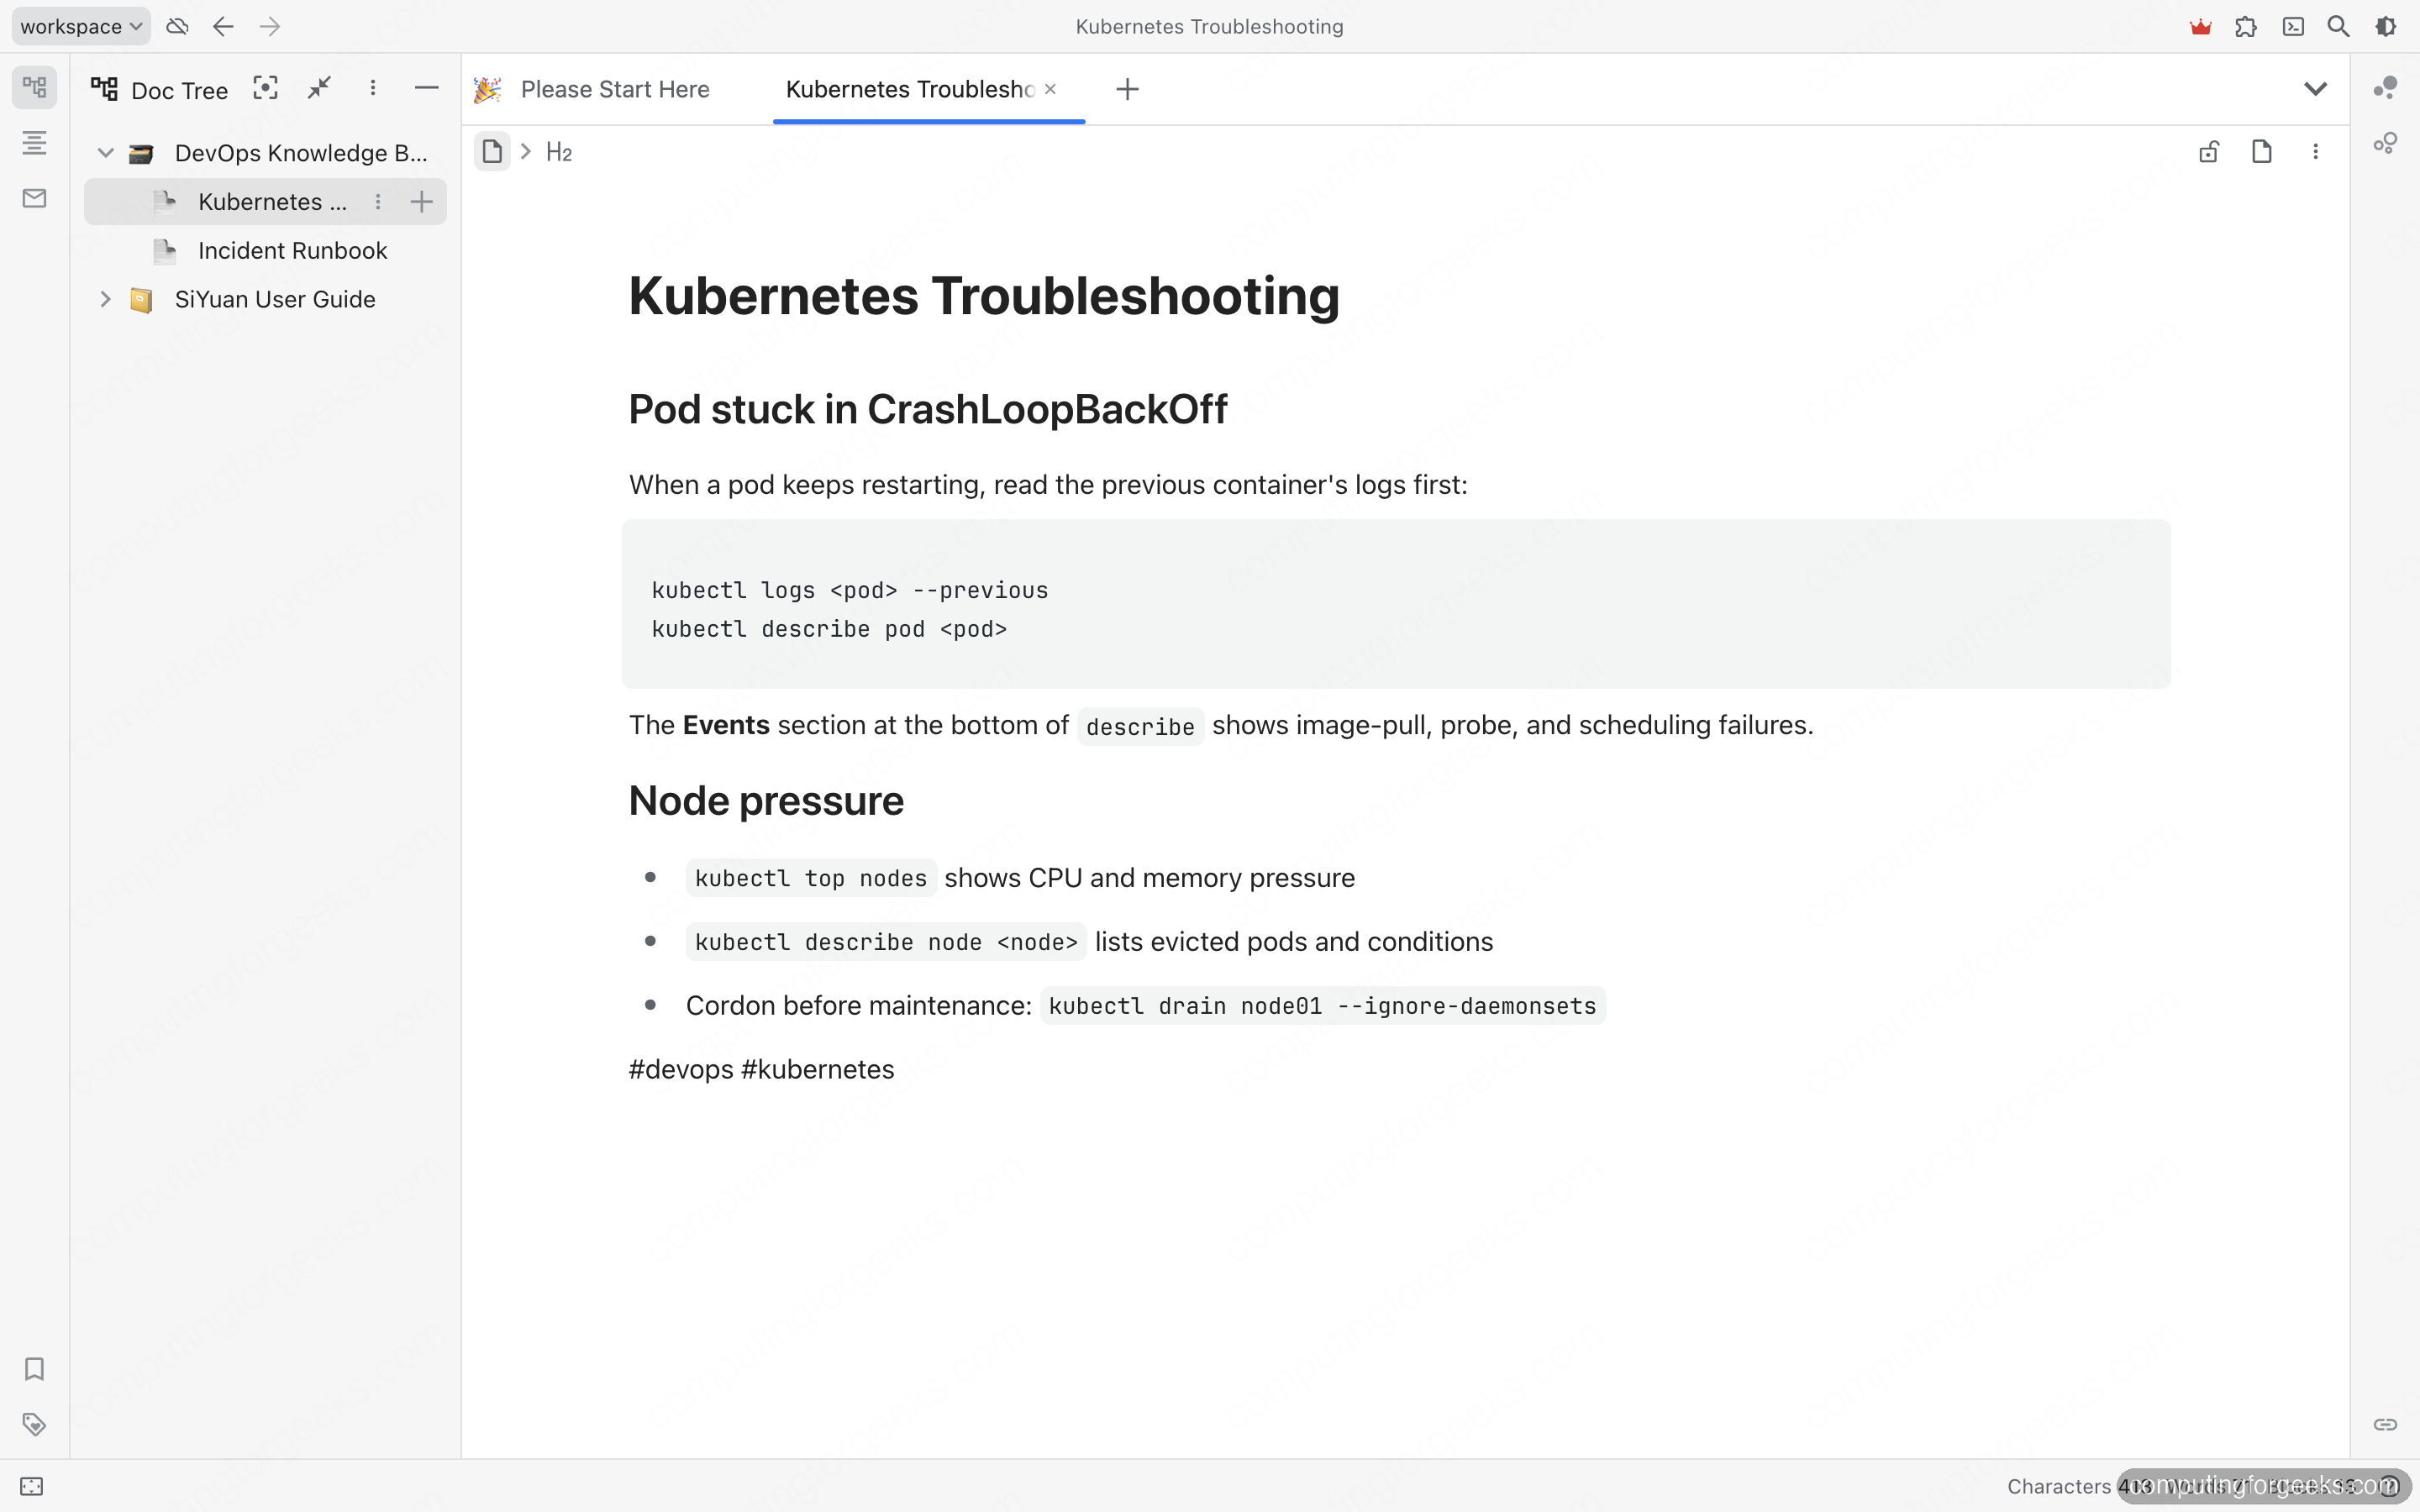The height and width of the screenshot is (1512, 2420).
Task: Click the red crown membership icon
Action: pyautogui.click(x=2200, y=27)
